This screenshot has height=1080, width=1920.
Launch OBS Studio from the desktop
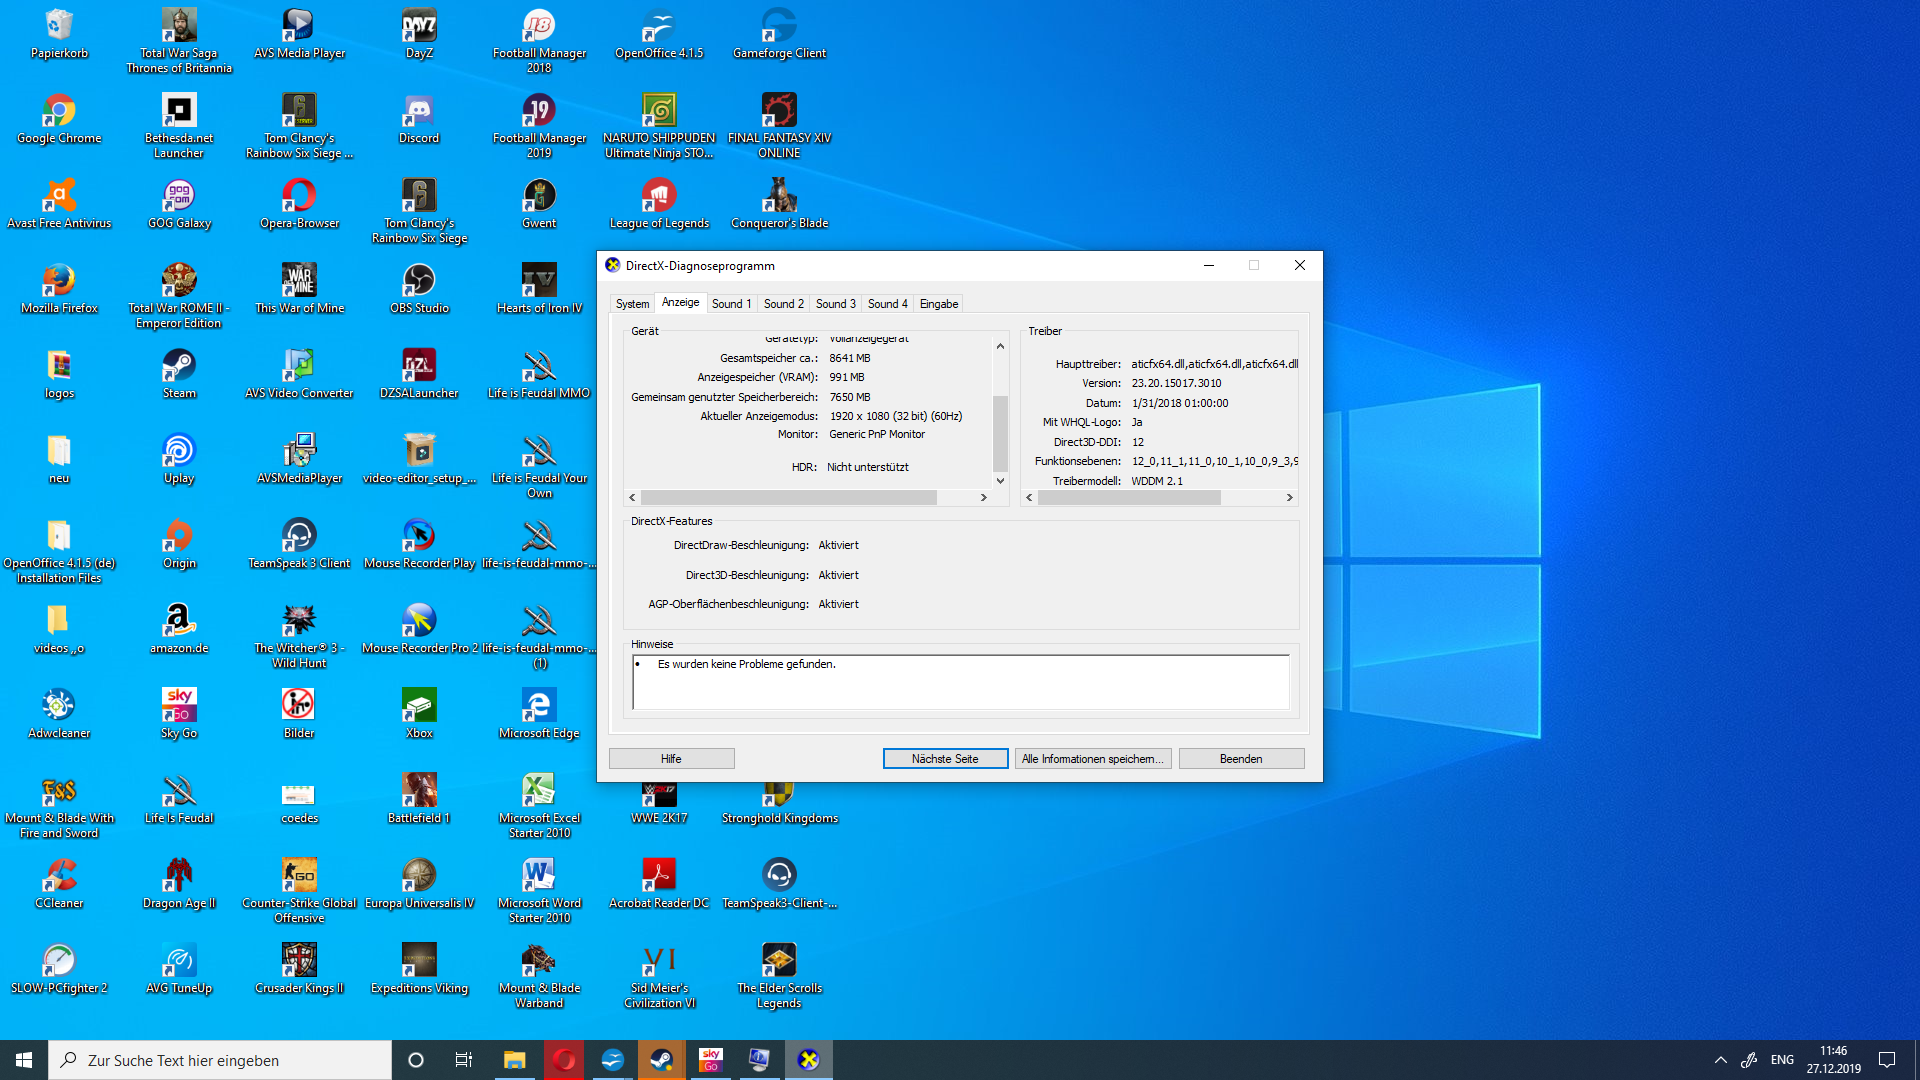coord(419,281)
